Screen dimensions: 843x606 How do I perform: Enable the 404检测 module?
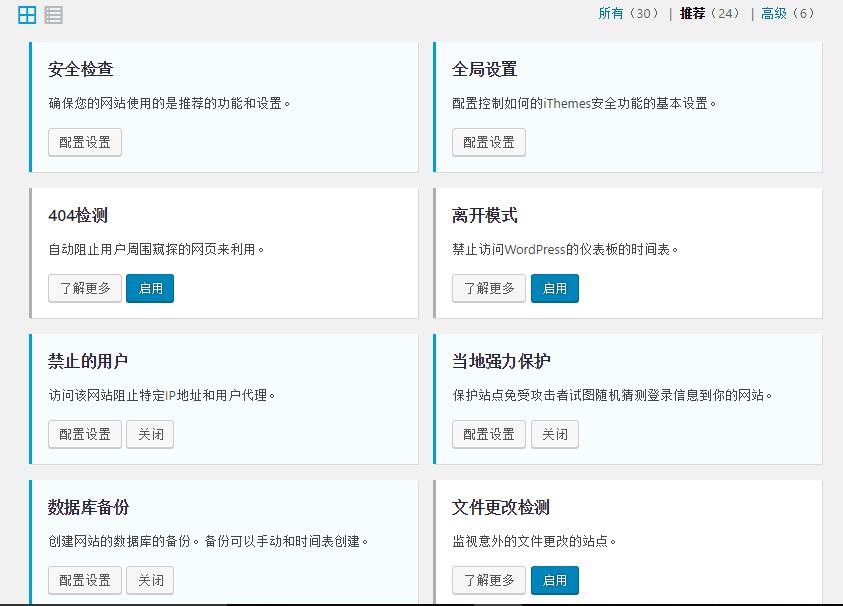click(150, 288)
